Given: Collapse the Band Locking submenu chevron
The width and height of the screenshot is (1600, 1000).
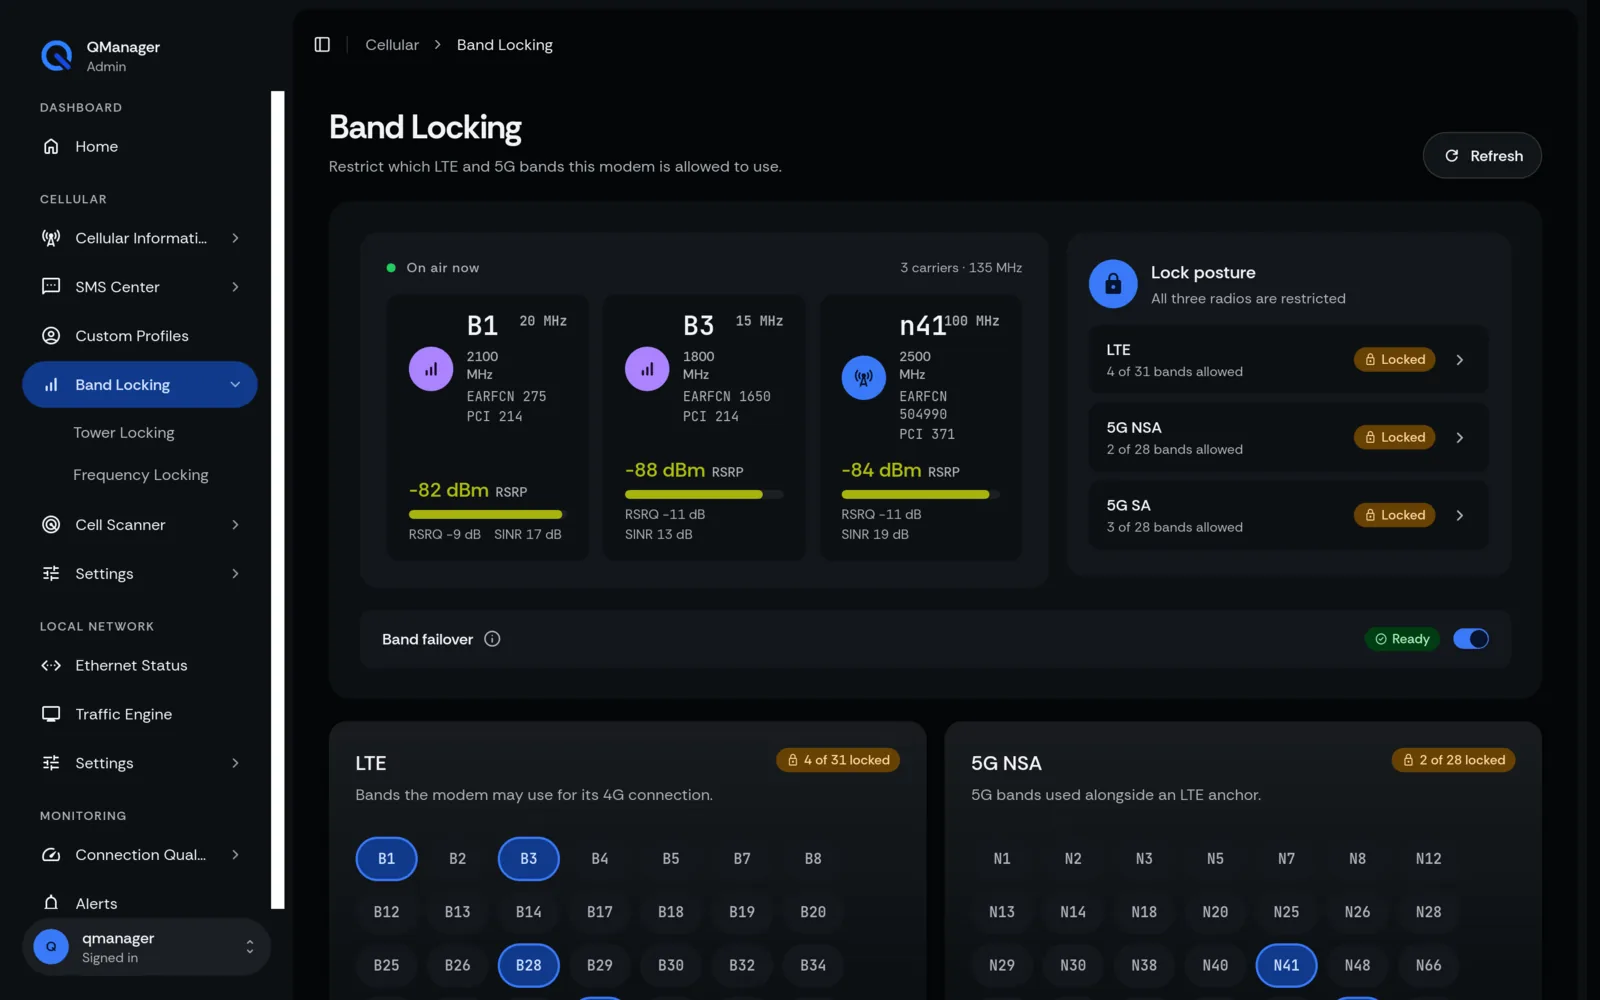Looking at the screenshot, I should tap(235, 385).
